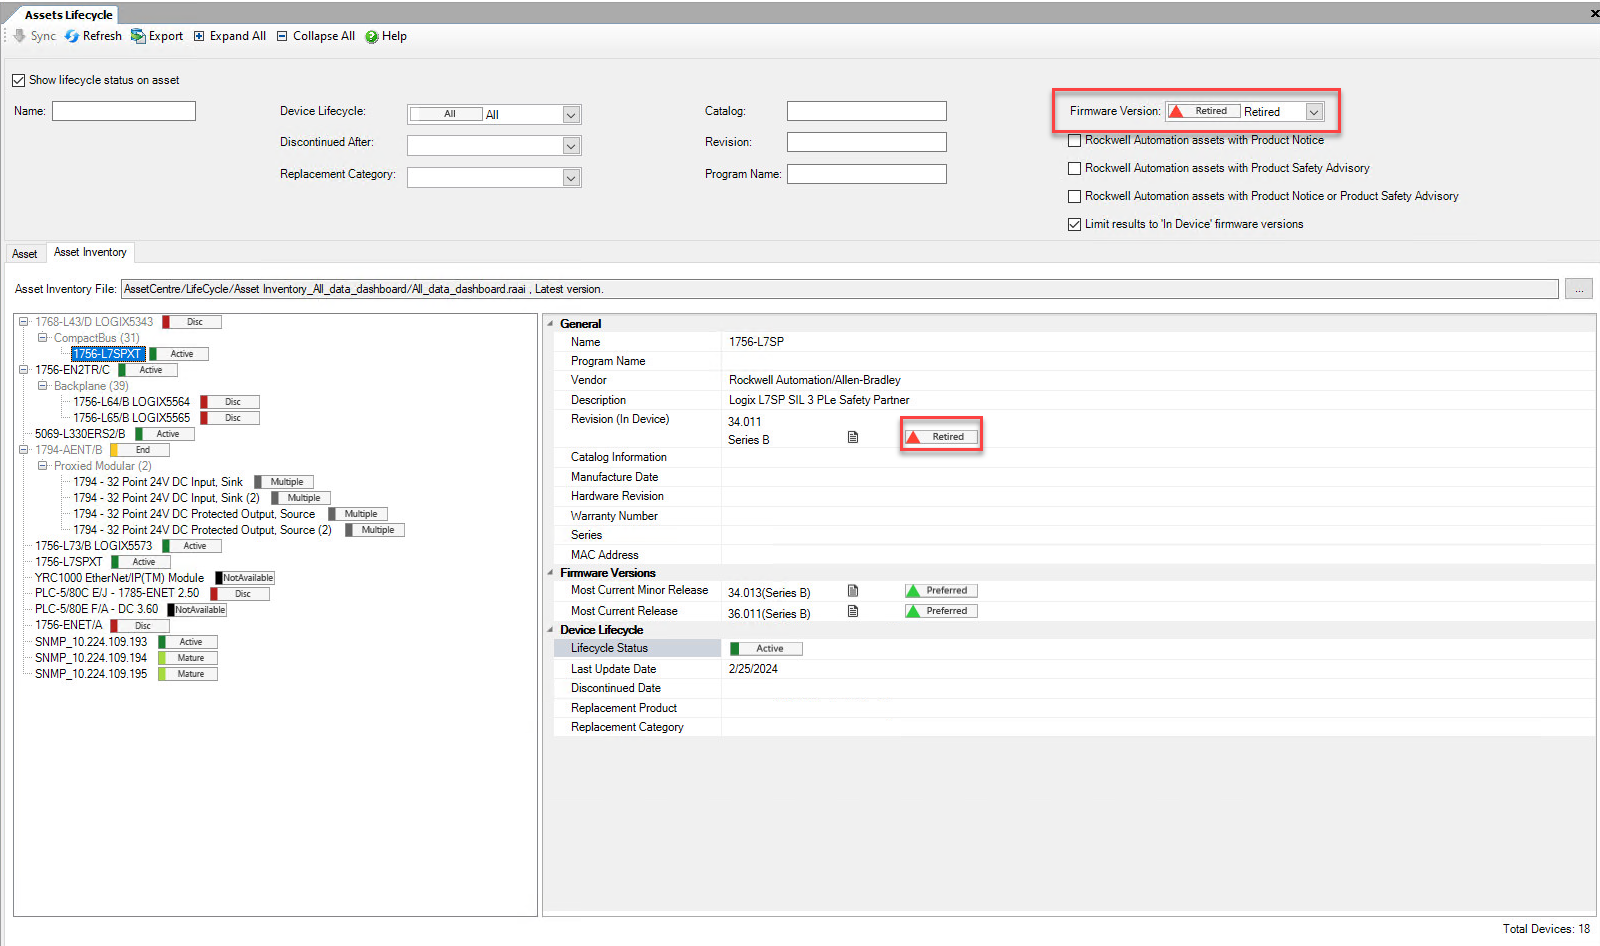Viewport: 1600px width, 946px height.
Task: Click End status badge of 1794-AENT/B
Action: click(140, 450)
